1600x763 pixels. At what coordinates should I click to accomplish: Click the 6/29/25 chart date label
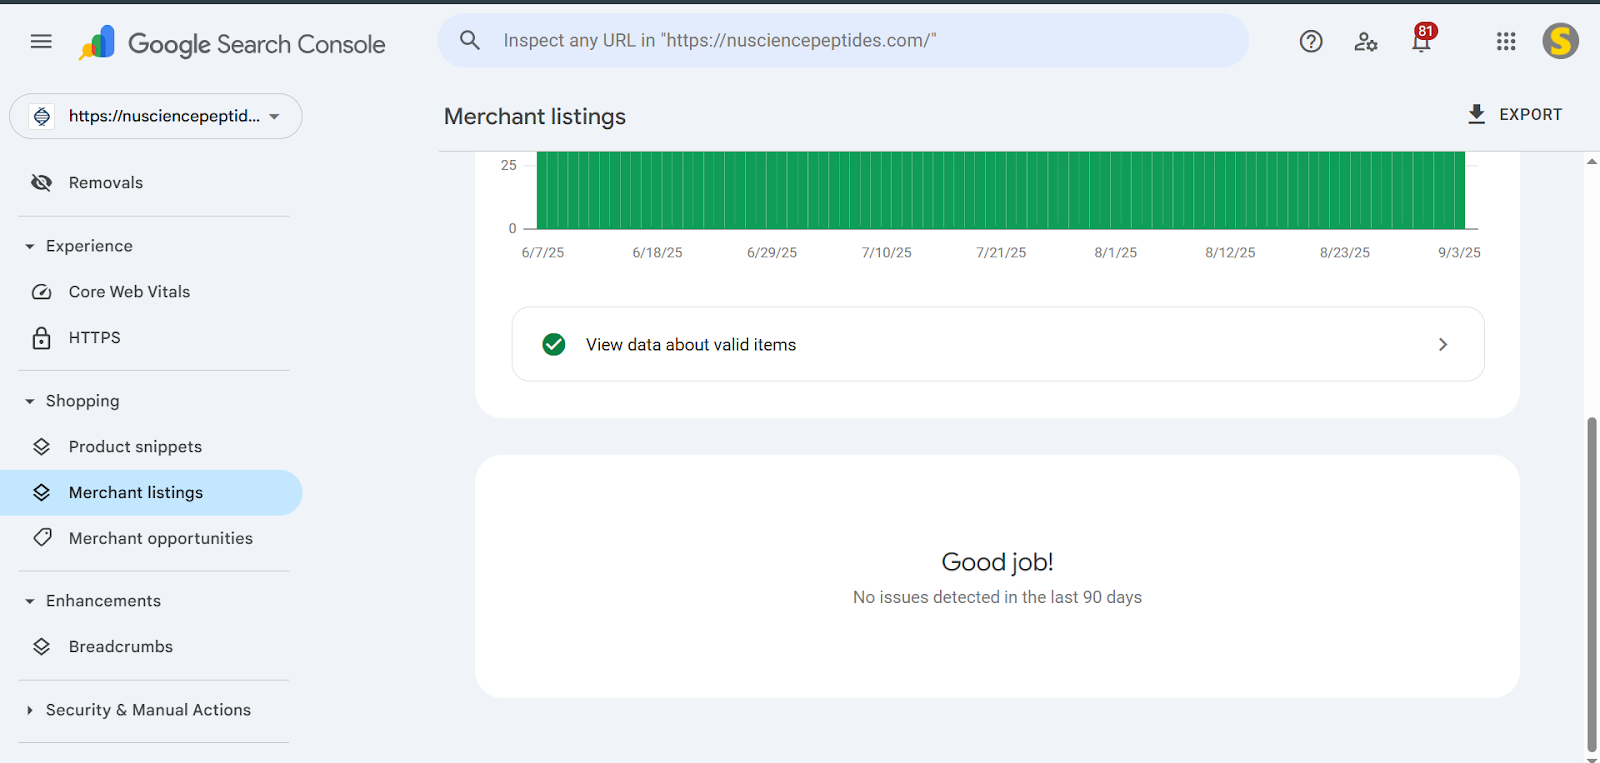[772, 253]
